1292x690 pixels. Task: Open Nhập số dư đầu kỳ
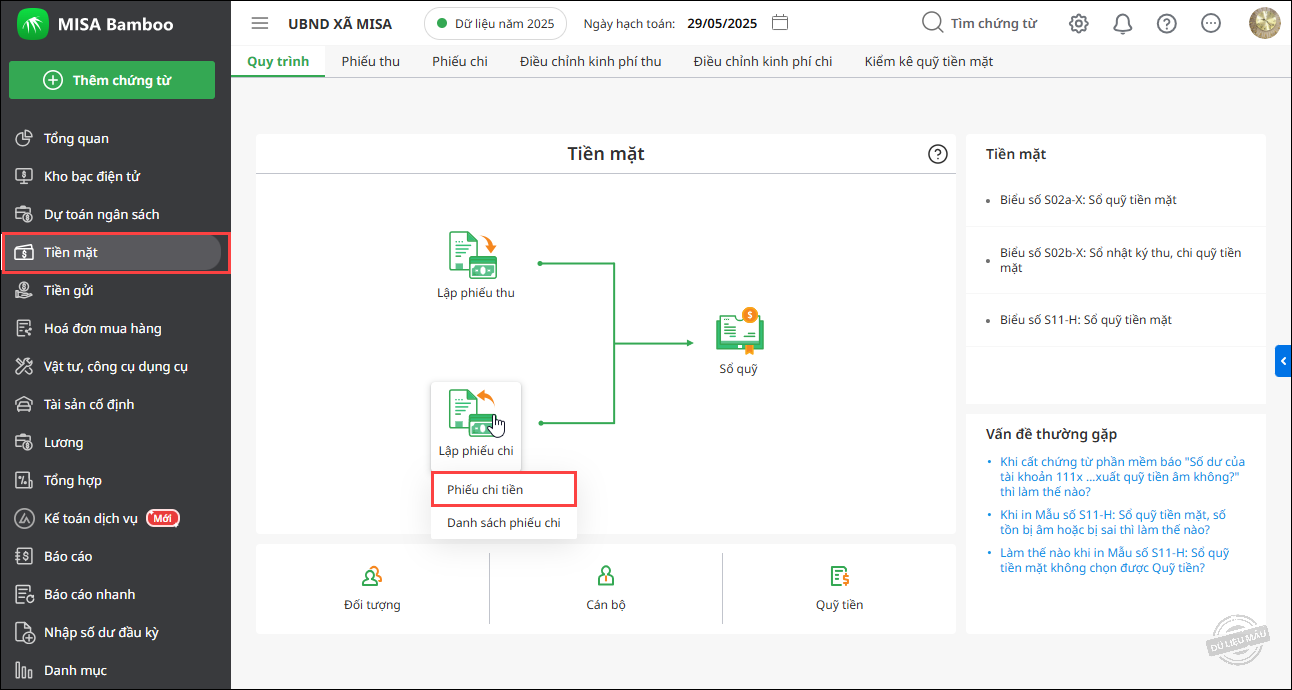[x=115, y=632]
